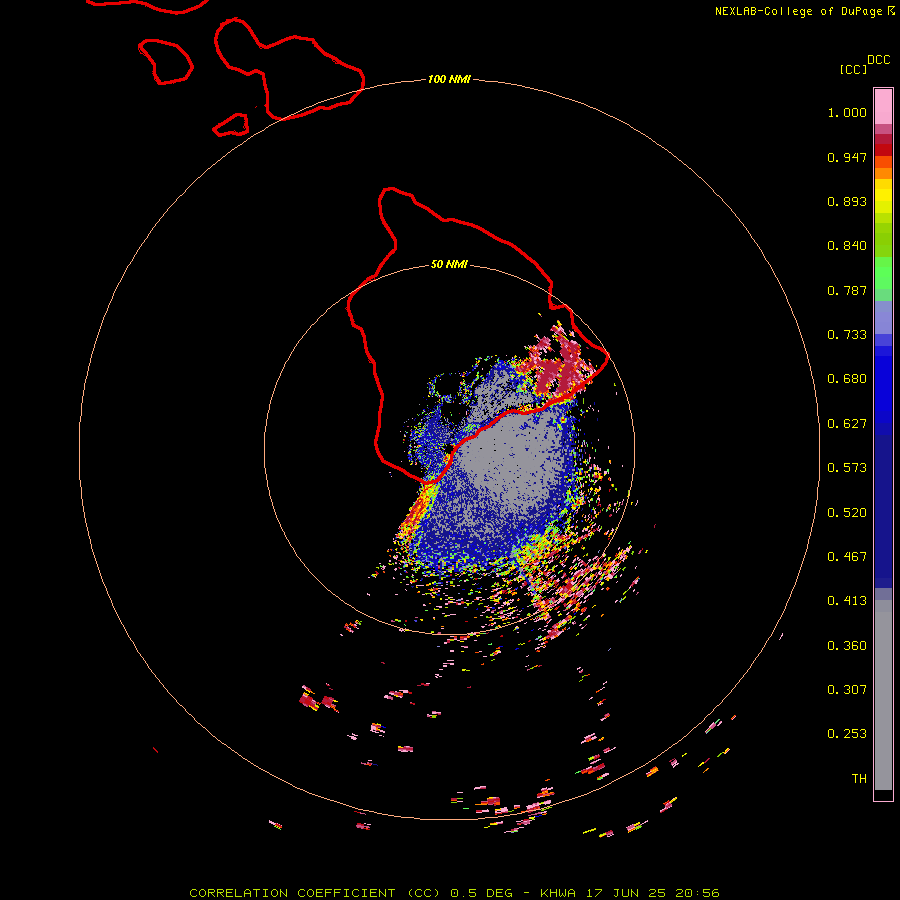
Task: Click the 0.627 scale value
Action: click(847, 424)
